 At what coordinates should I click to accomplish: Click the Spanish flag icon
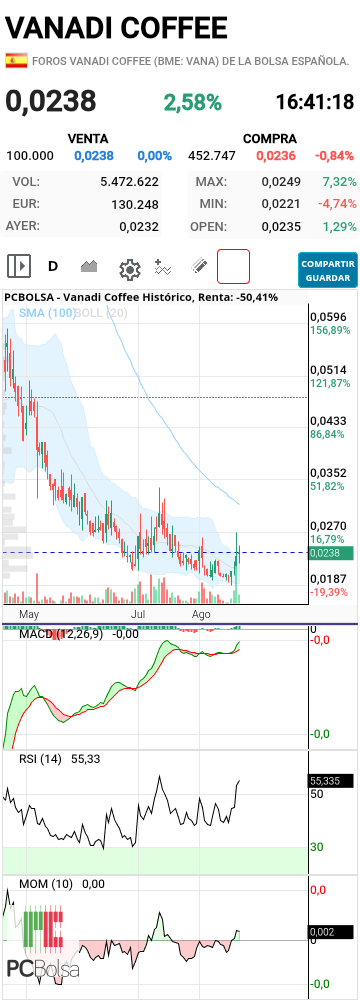click(x=16, y=61)
